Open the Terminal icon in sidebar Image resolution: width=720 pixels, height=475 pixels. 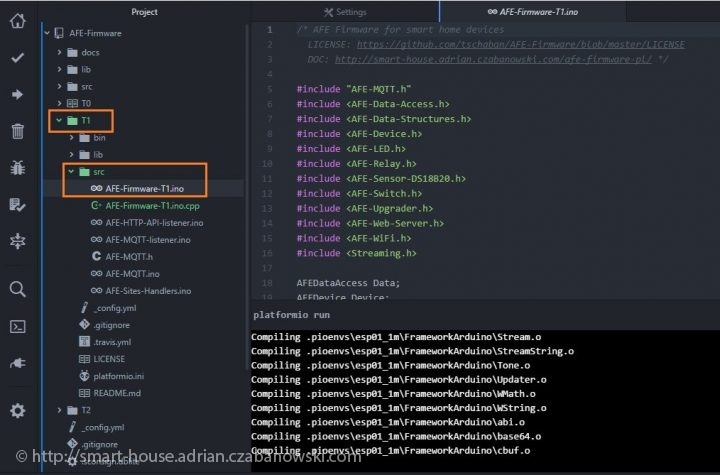[17, 326]
